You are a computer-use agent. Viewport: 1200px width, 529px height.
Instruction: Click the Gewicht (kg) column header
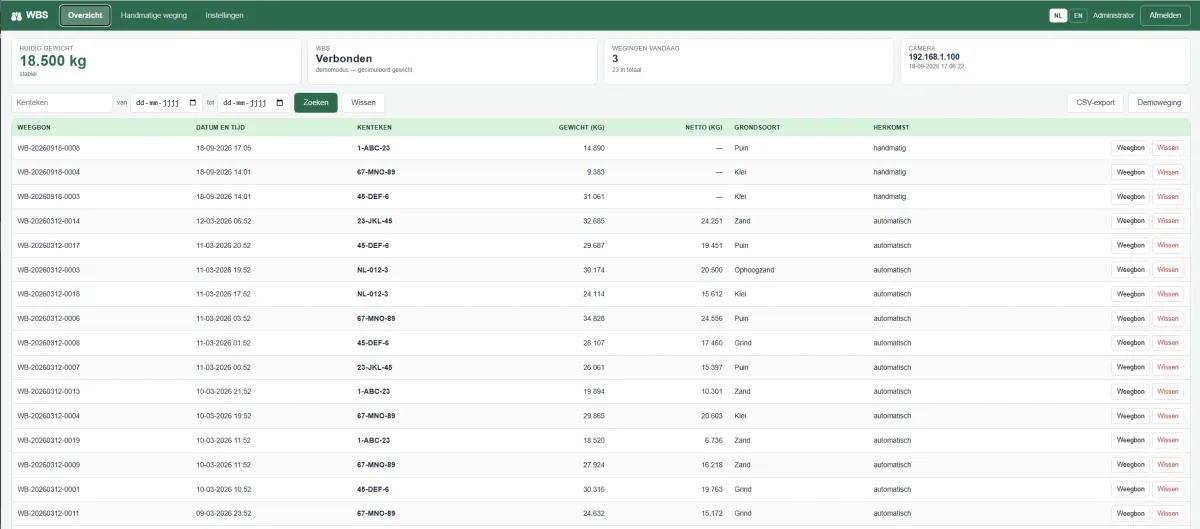581,128
